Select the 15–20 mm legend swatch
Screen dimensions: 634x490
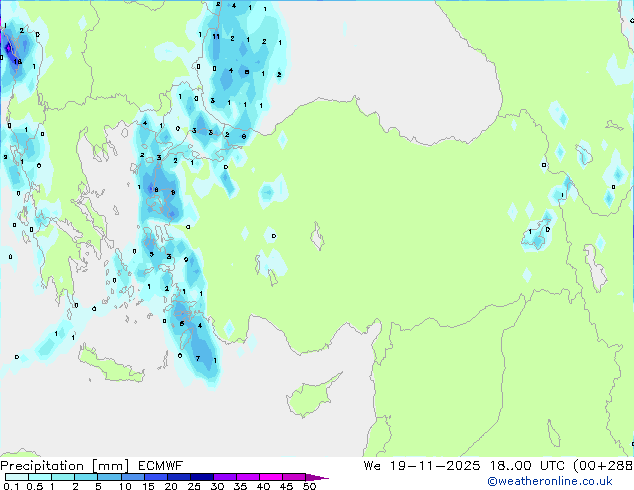click(x=156, y=477)
